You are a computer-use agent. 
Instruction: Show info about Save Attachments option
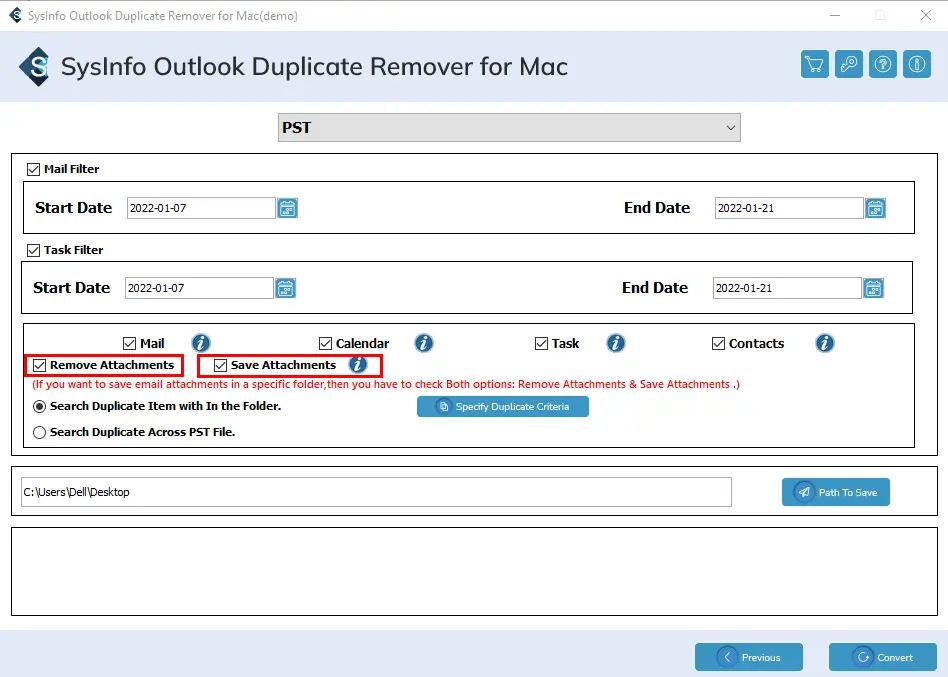tap(358, 364)
